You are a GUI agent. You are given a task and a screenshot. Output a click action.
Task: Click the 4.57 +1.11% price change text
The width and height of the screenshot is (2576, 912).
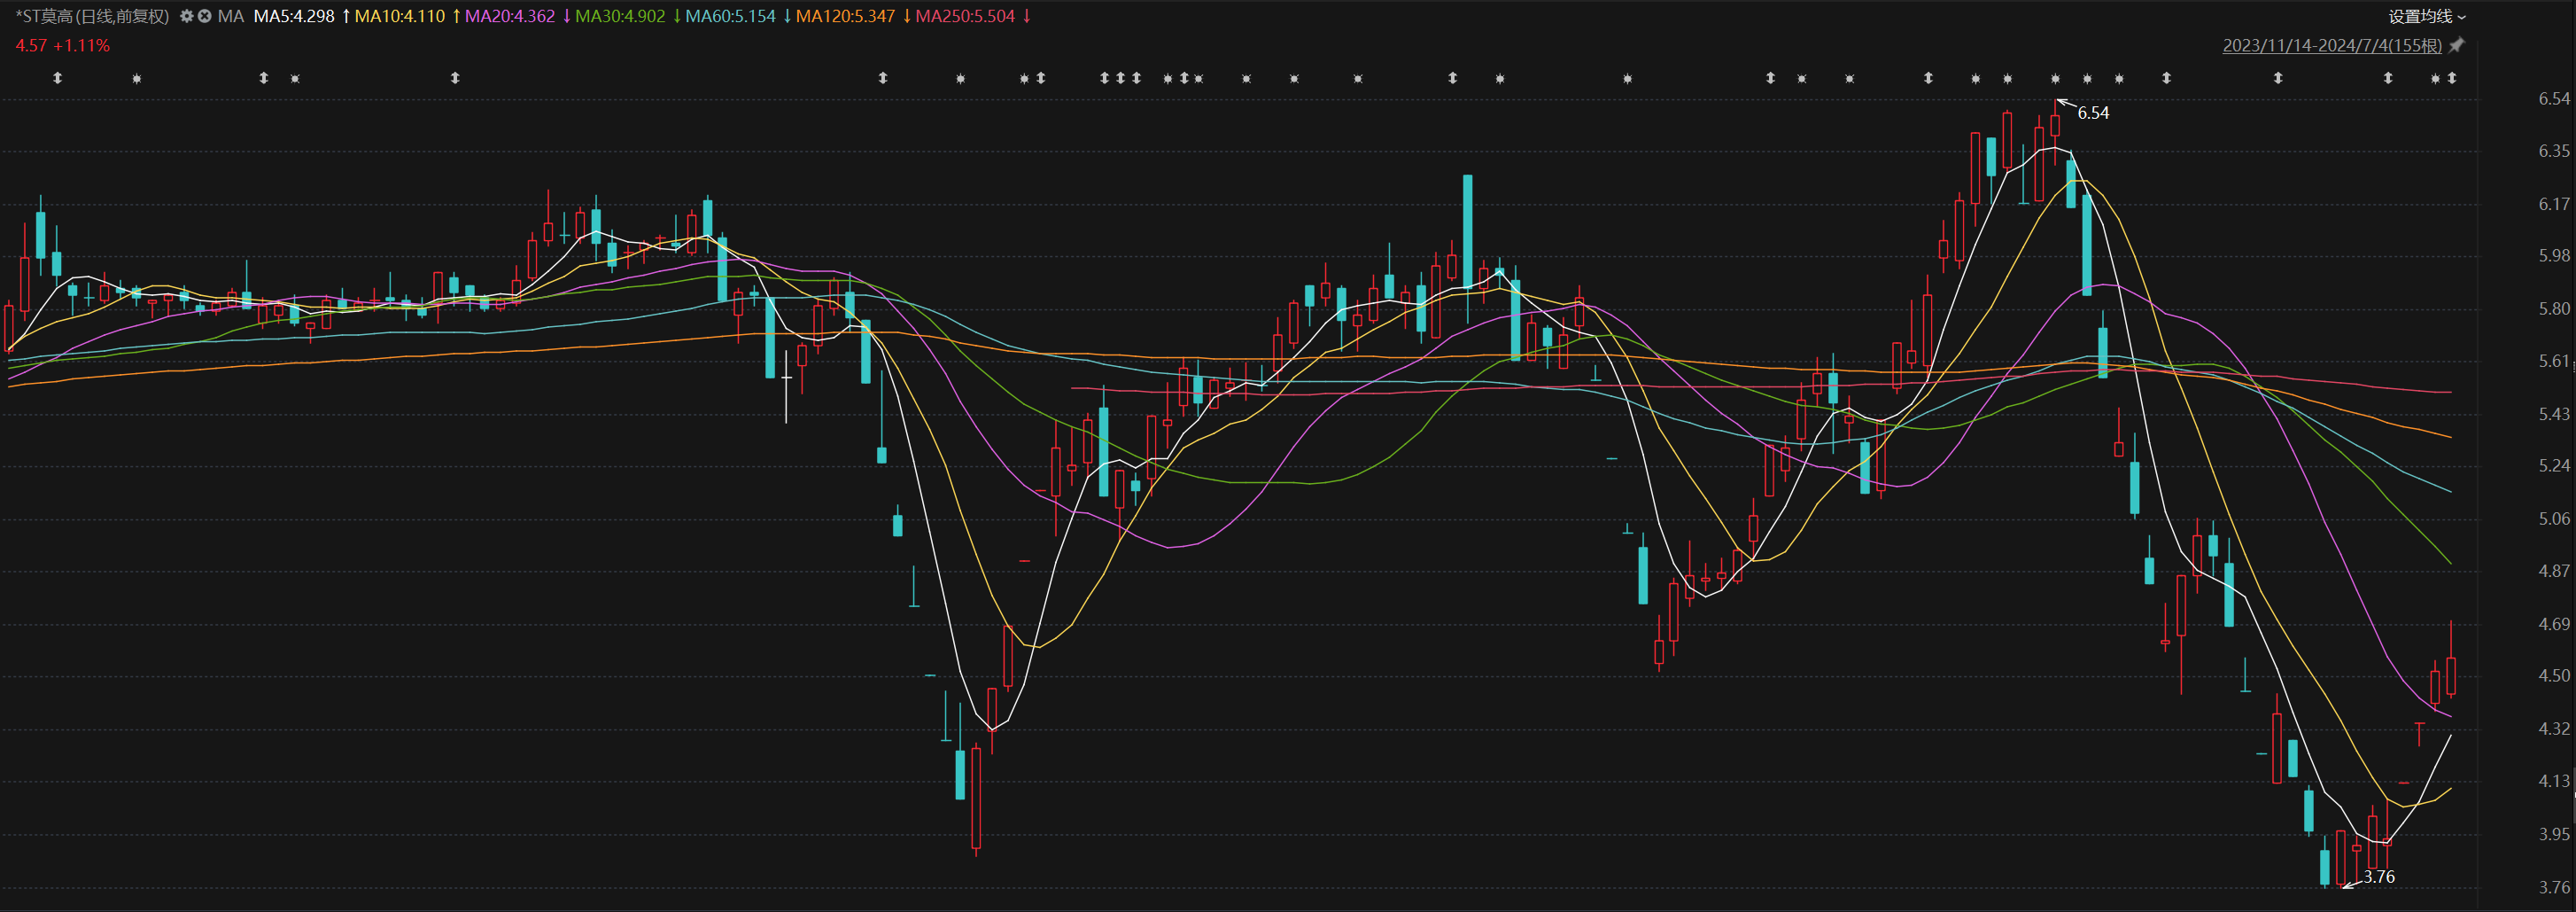pos(63,45)
